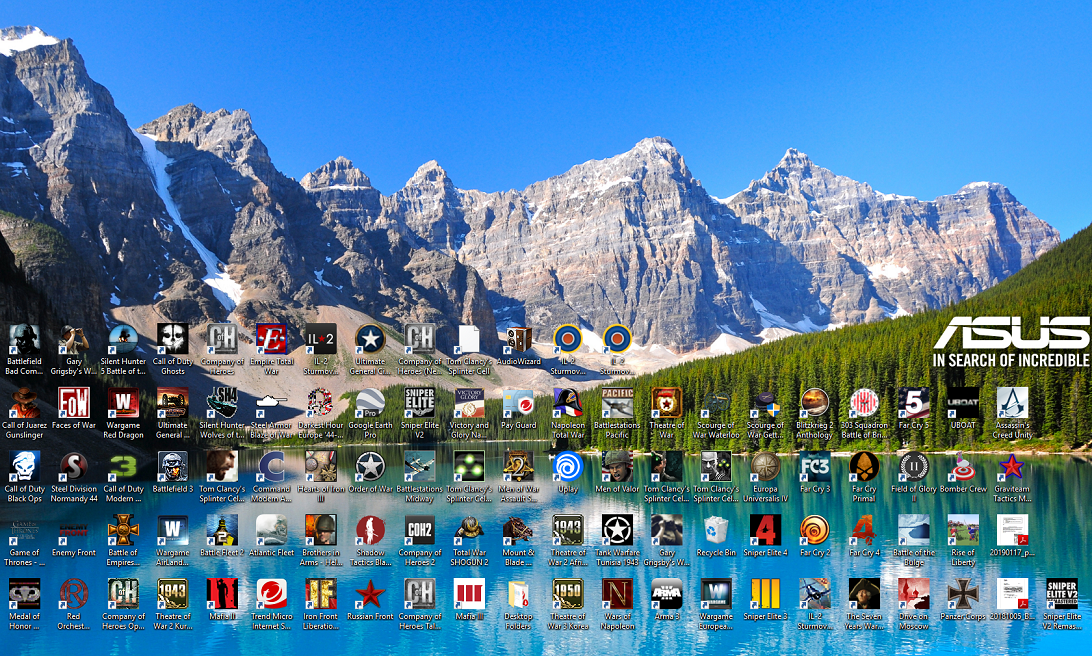Click the Far Cry 3 icon
Viewport: 1092px width, 656px height.
(814, 467)
